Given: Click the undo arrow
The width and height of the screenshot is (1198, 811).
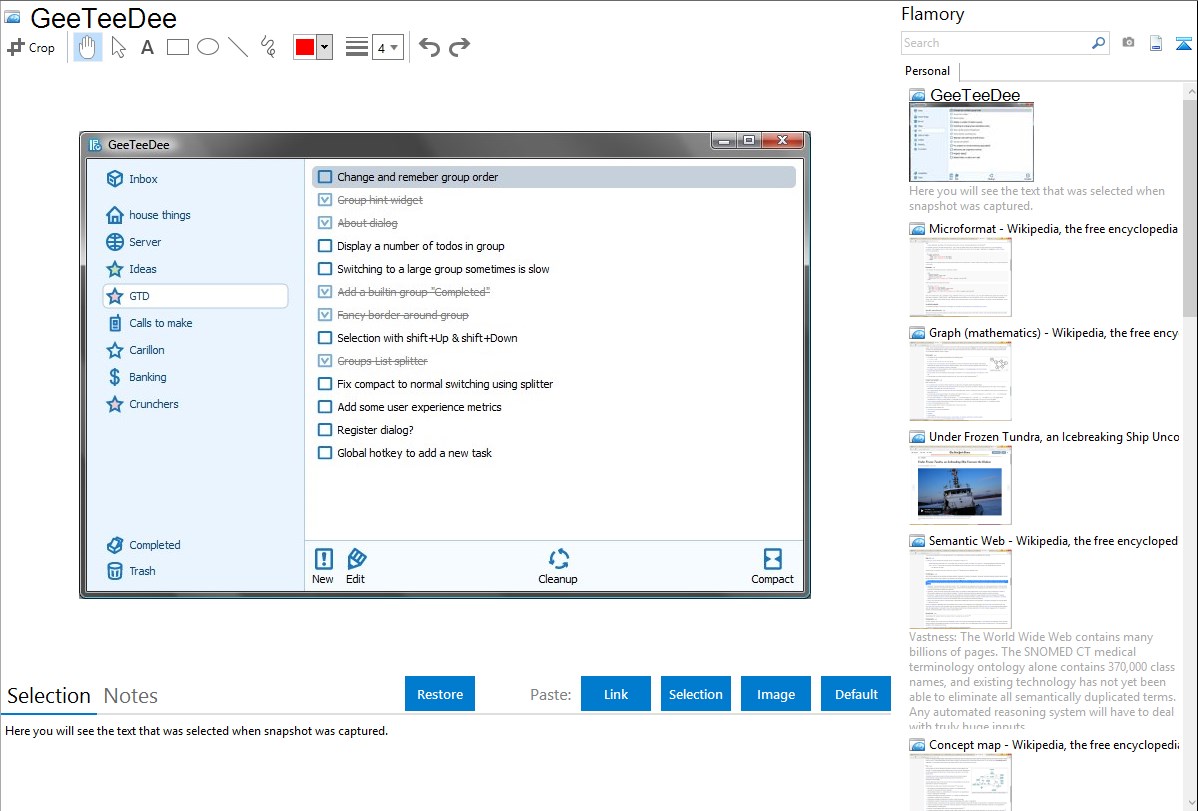Looking at the screenshot, I should [x=429, y=47].
